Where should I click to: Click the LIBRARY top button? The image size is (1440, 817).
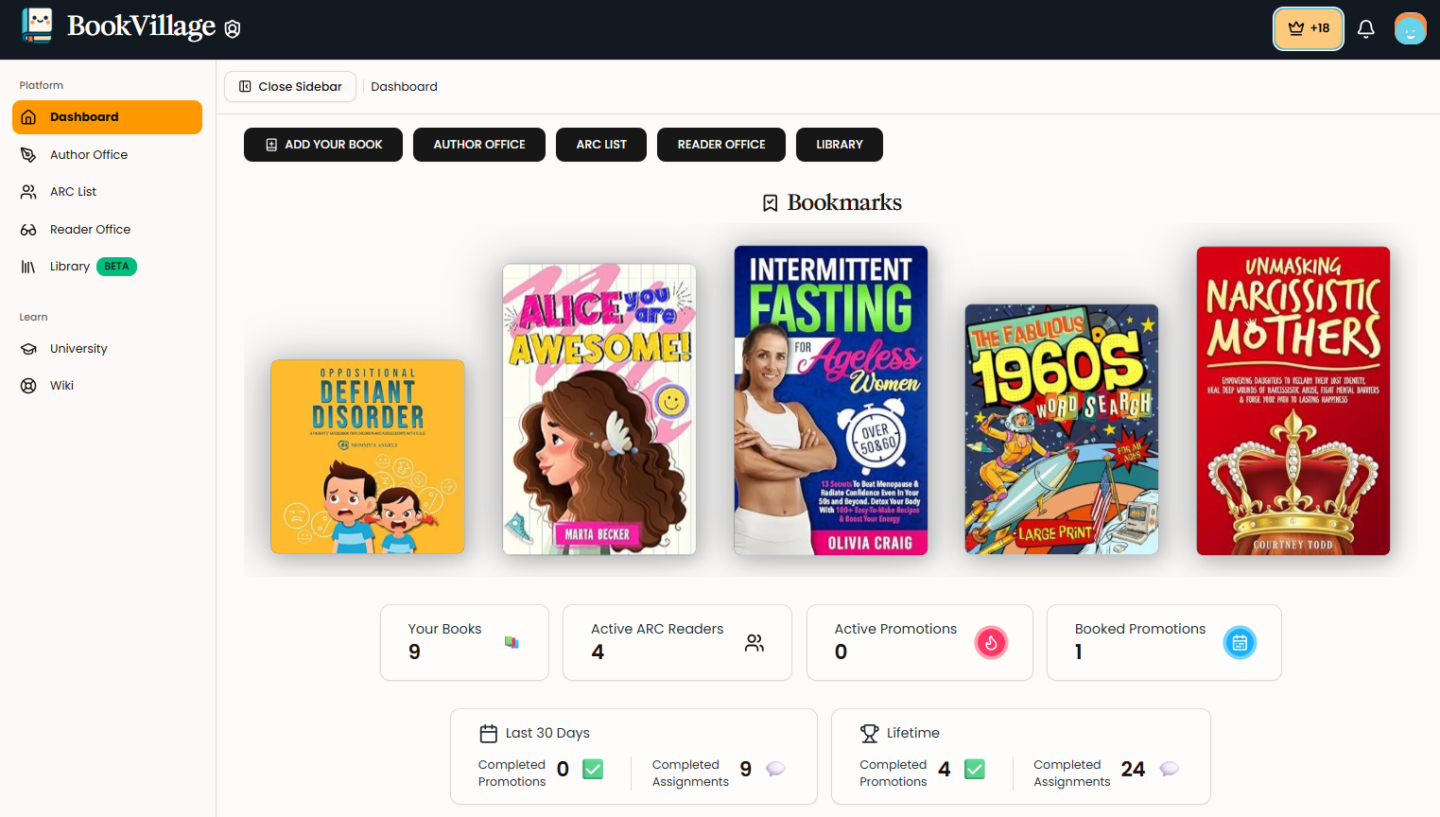[x=839, y=144]
